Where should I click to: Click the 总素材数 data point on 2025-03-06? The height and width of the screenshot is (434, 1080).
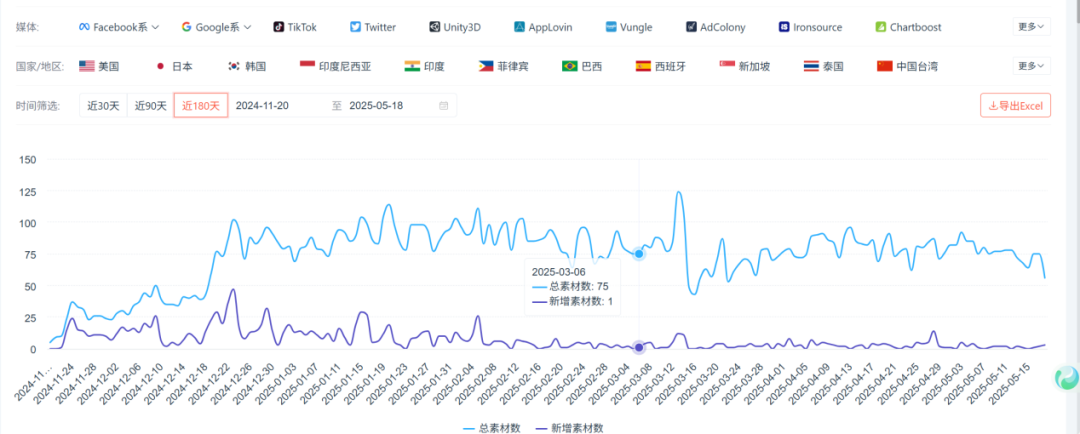coord(638,254)
